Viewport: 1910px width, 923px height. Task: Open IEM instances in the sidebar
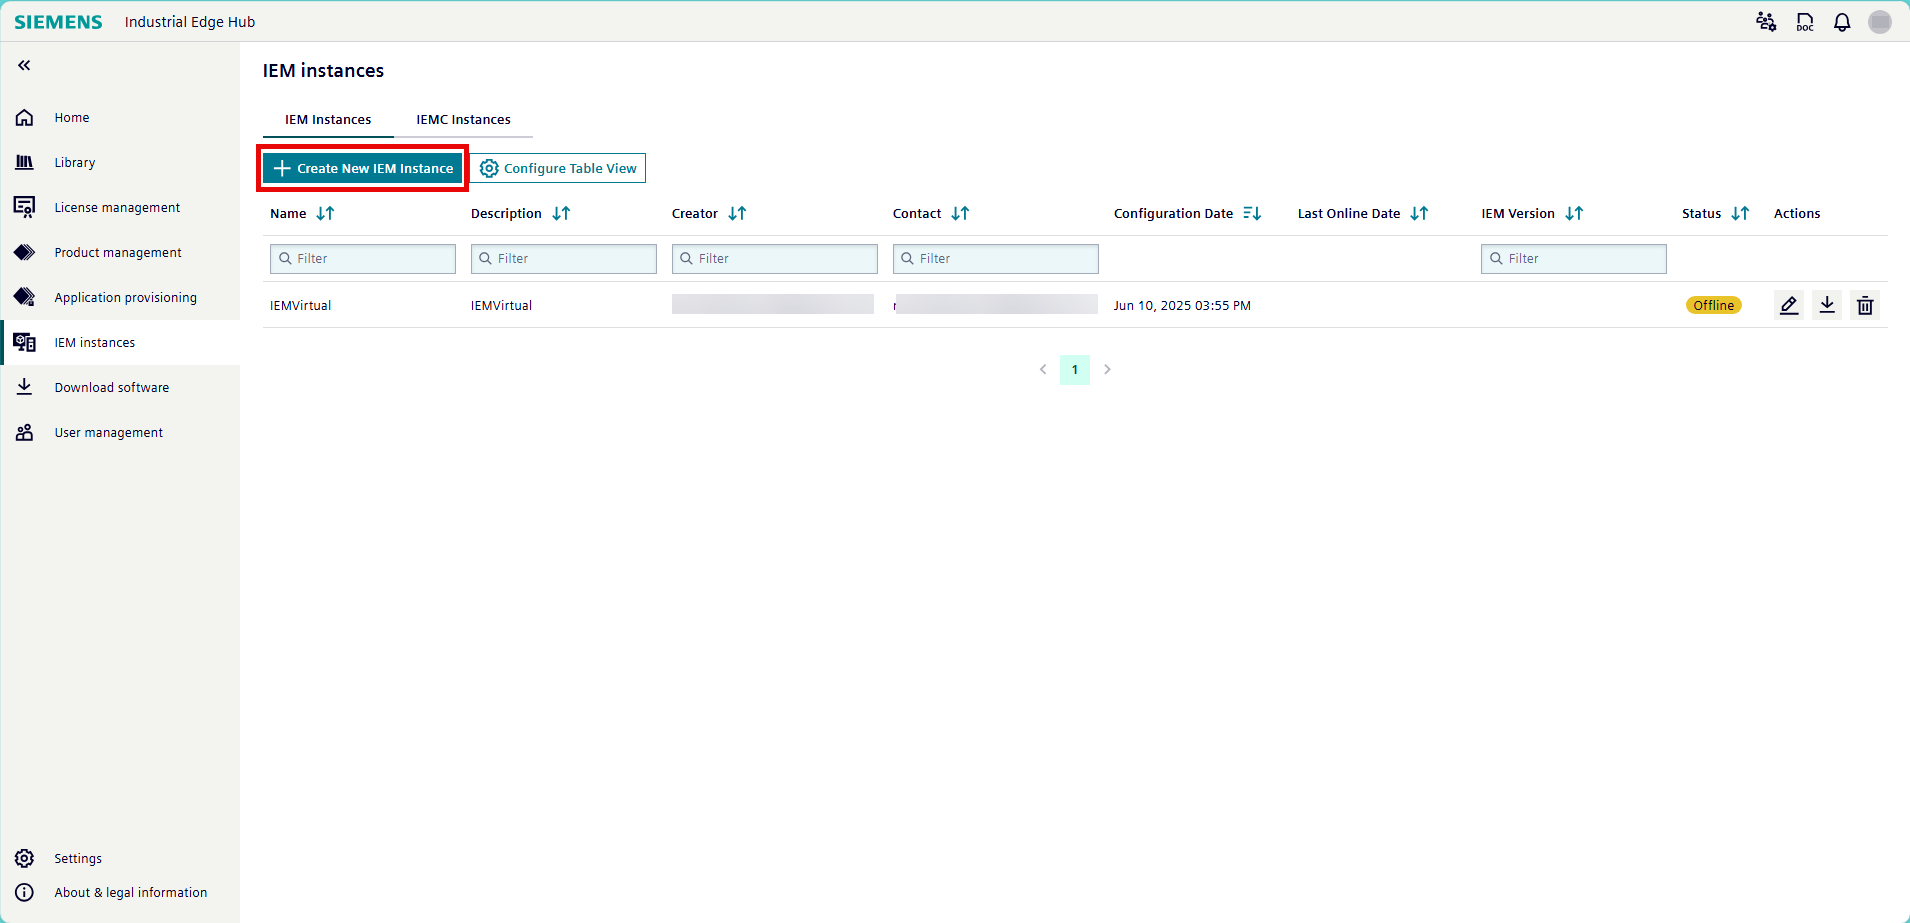(94, 342)
